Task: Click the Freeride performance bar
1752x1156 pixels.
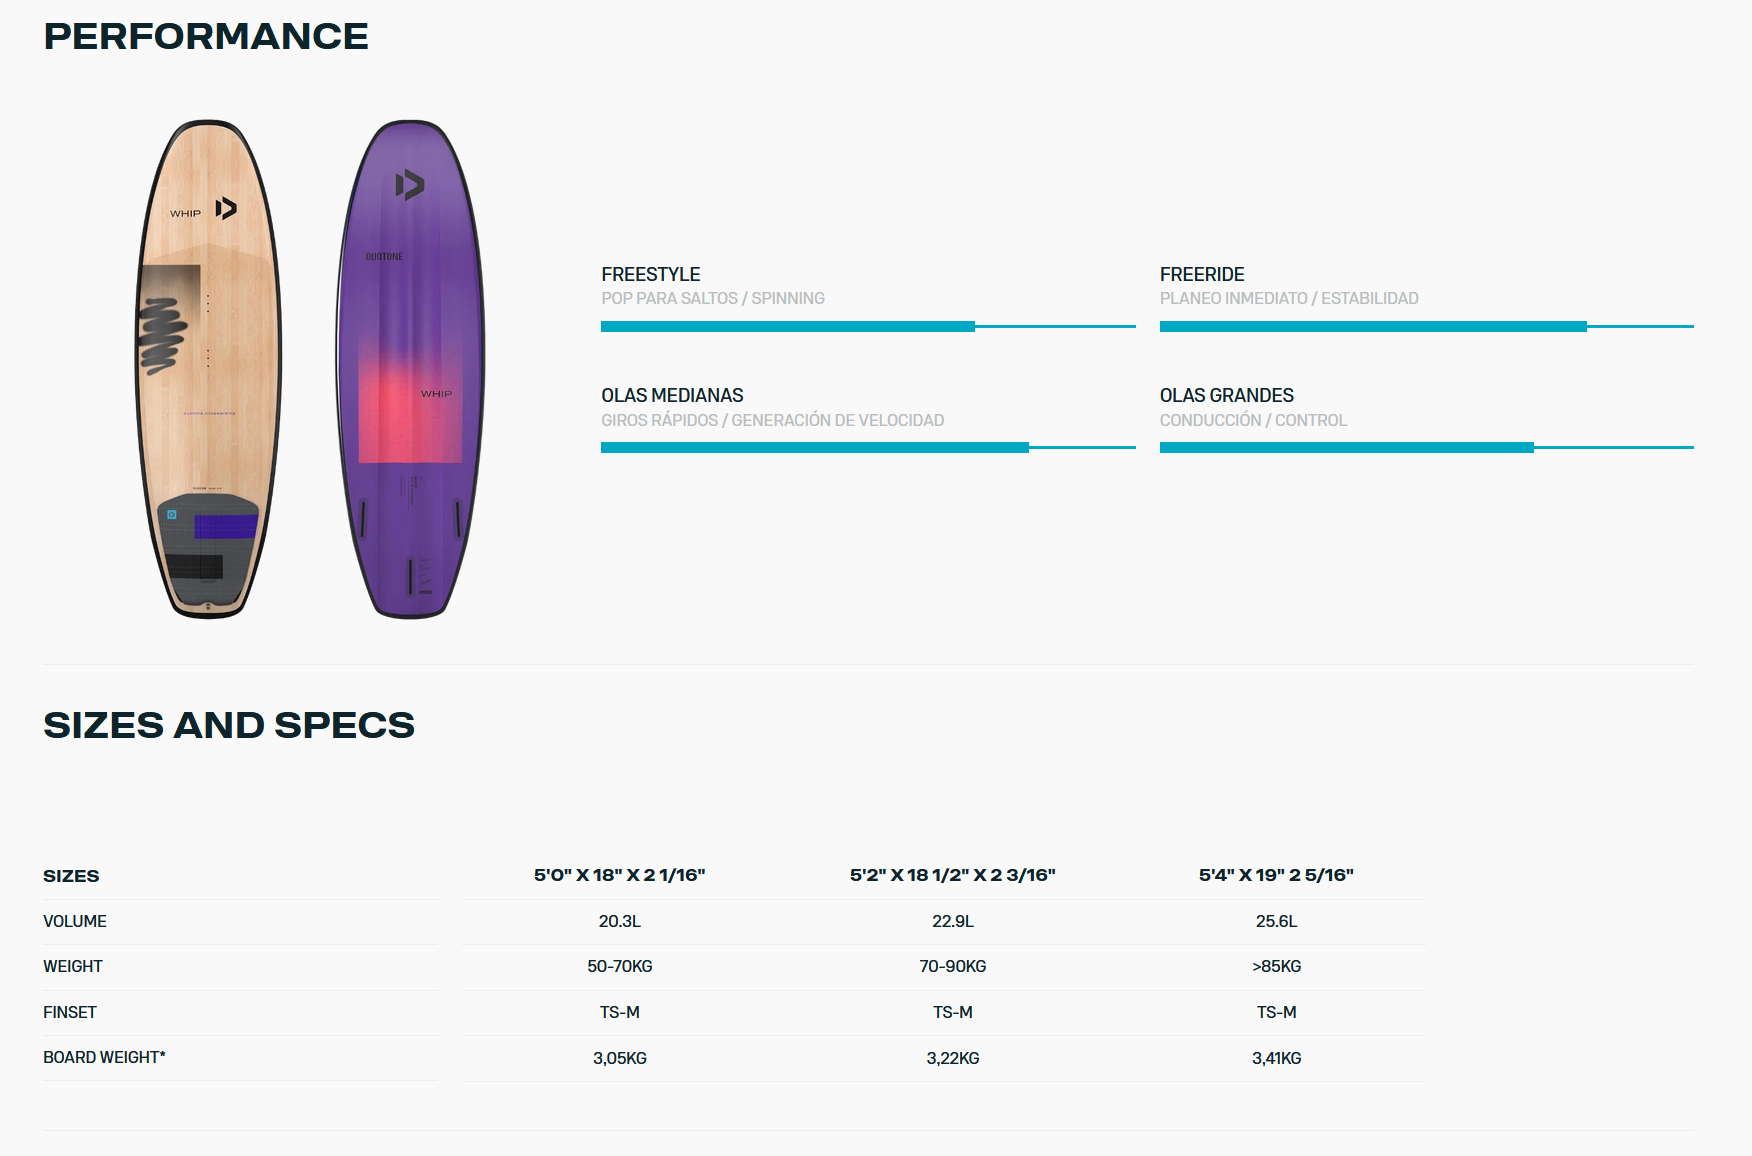Action: point(1426,326)
